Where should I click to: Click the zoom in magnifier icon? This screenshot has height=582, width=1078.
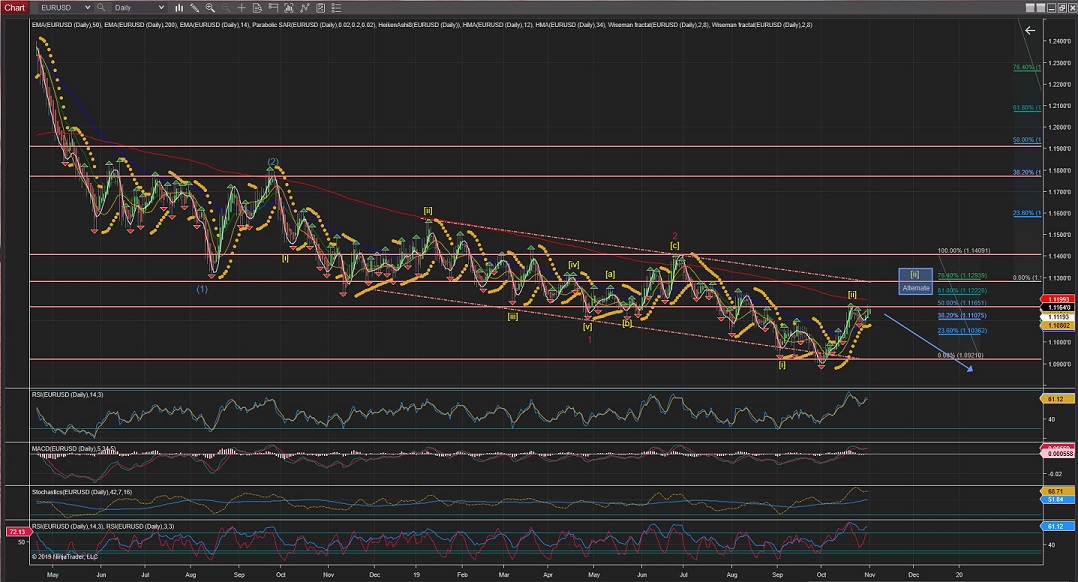pyautogui.click(x=210, y=8)
